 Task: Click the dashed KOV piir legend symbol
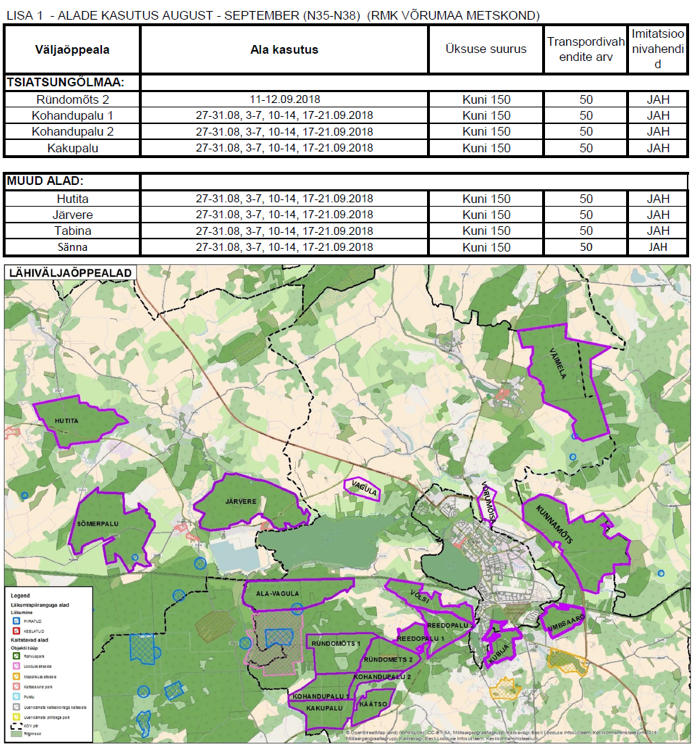(16, 726)
